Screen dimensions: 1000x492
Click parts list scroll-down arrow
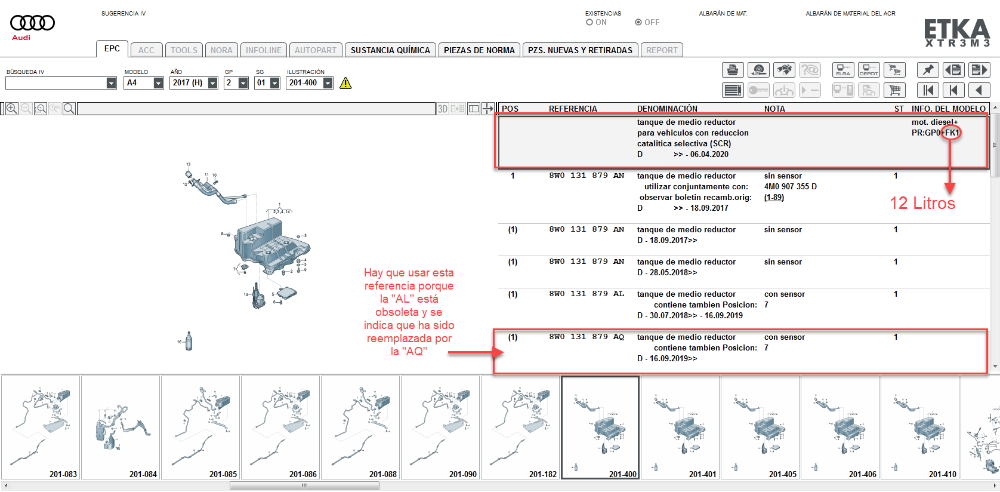[x=996, y=367]
